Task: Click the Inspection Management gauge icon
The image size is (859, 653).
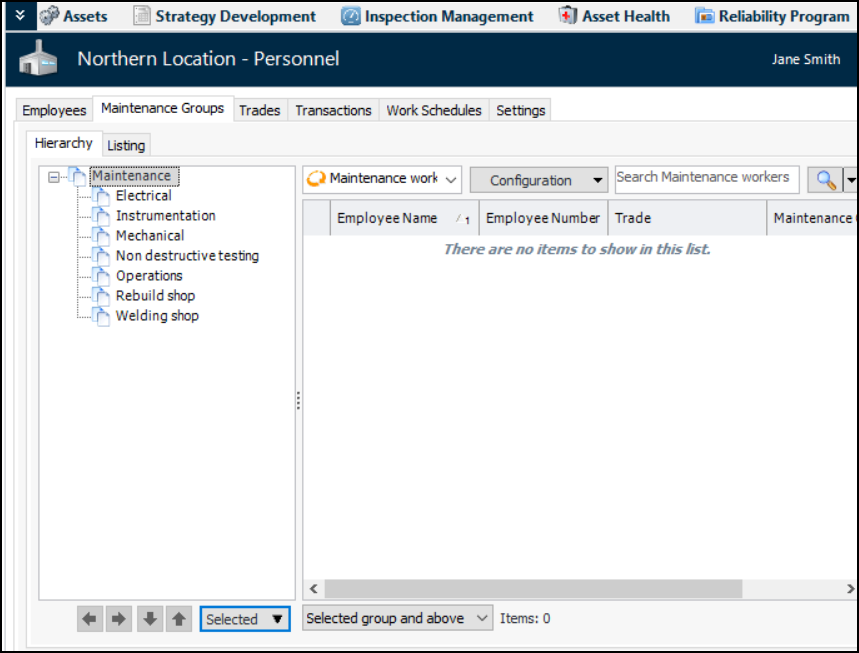Action: point(351,16)
